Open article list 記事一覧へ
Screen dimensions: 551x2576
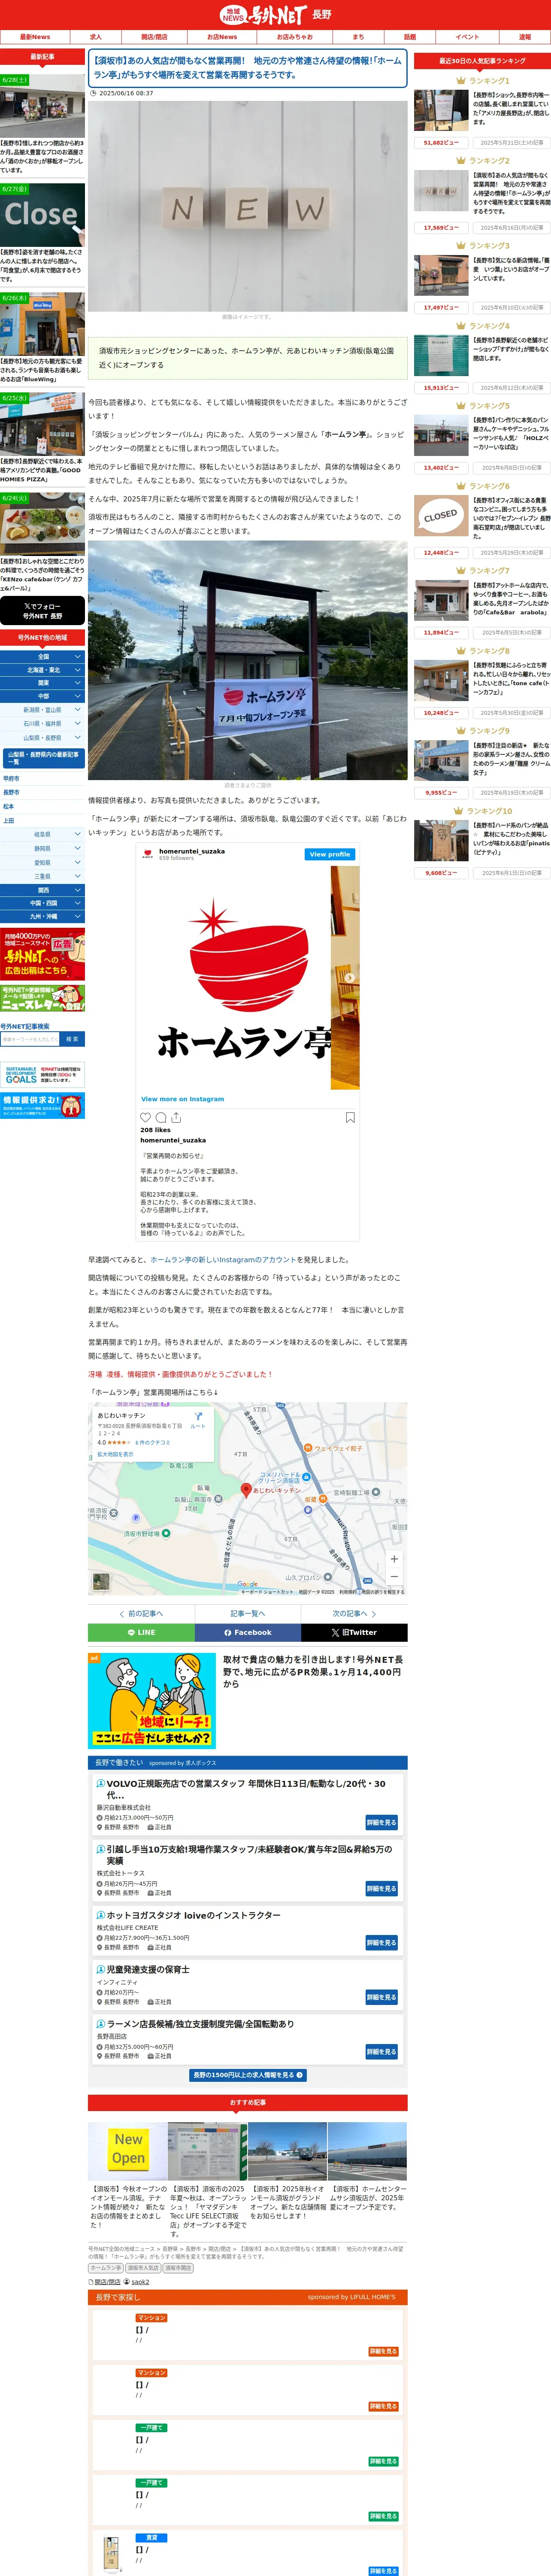[248, 1613]
